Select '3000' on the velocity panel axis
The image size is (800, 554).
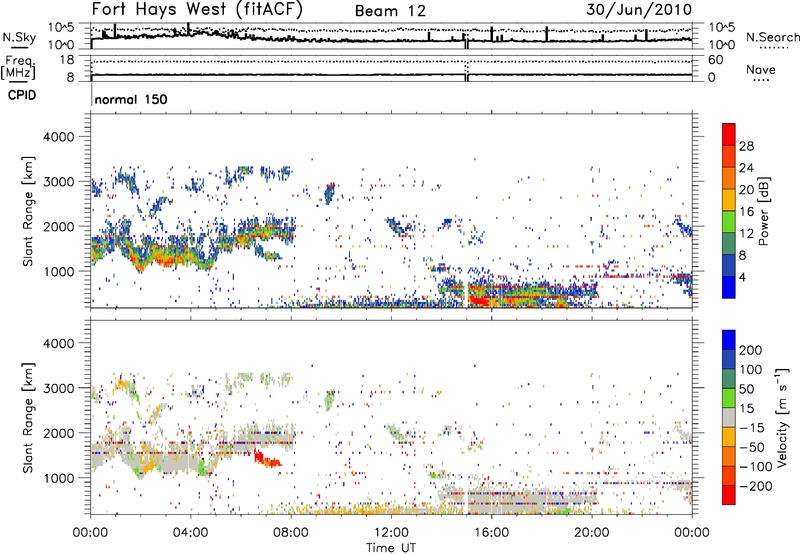[x=58, y=388]
